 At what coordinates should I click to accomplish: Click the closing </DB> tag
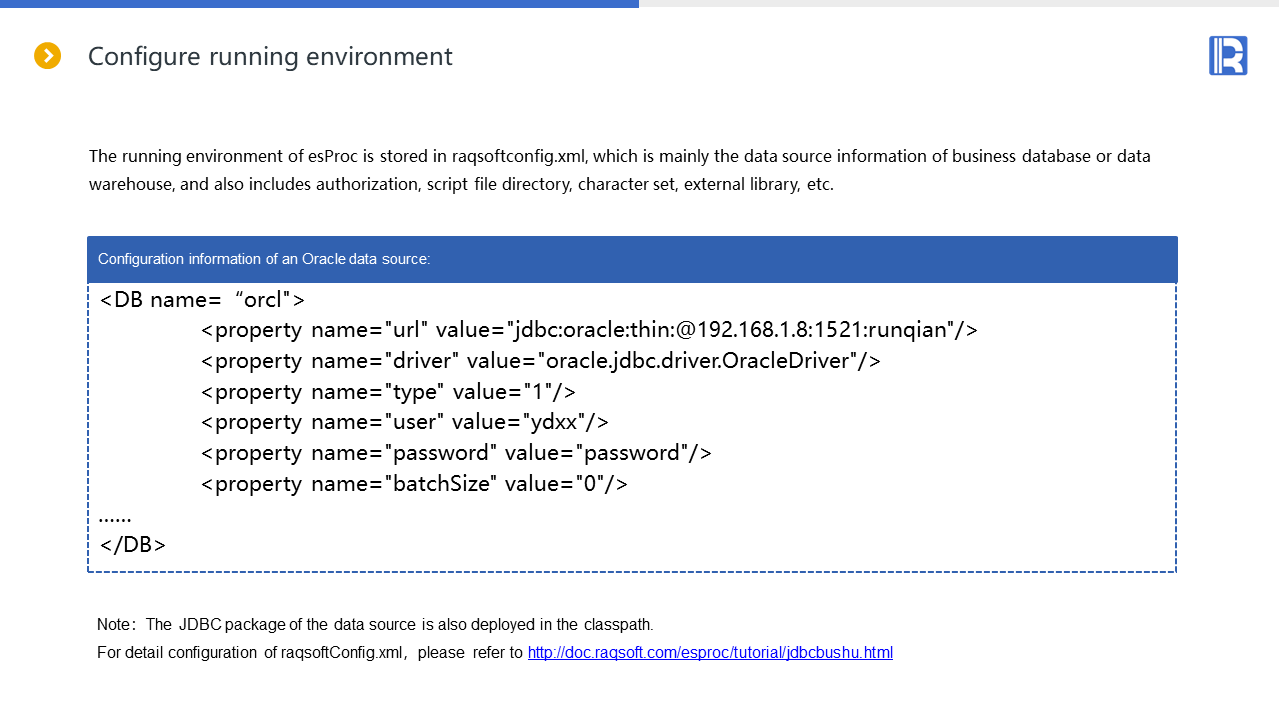coord(133,545)
